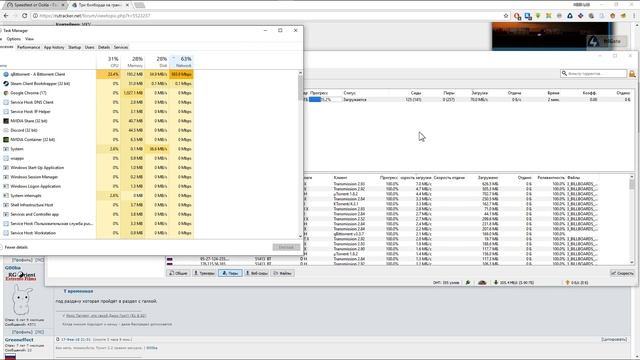
Task: Open Chrome three-dot menu
Action: click(x=634, y=16)
